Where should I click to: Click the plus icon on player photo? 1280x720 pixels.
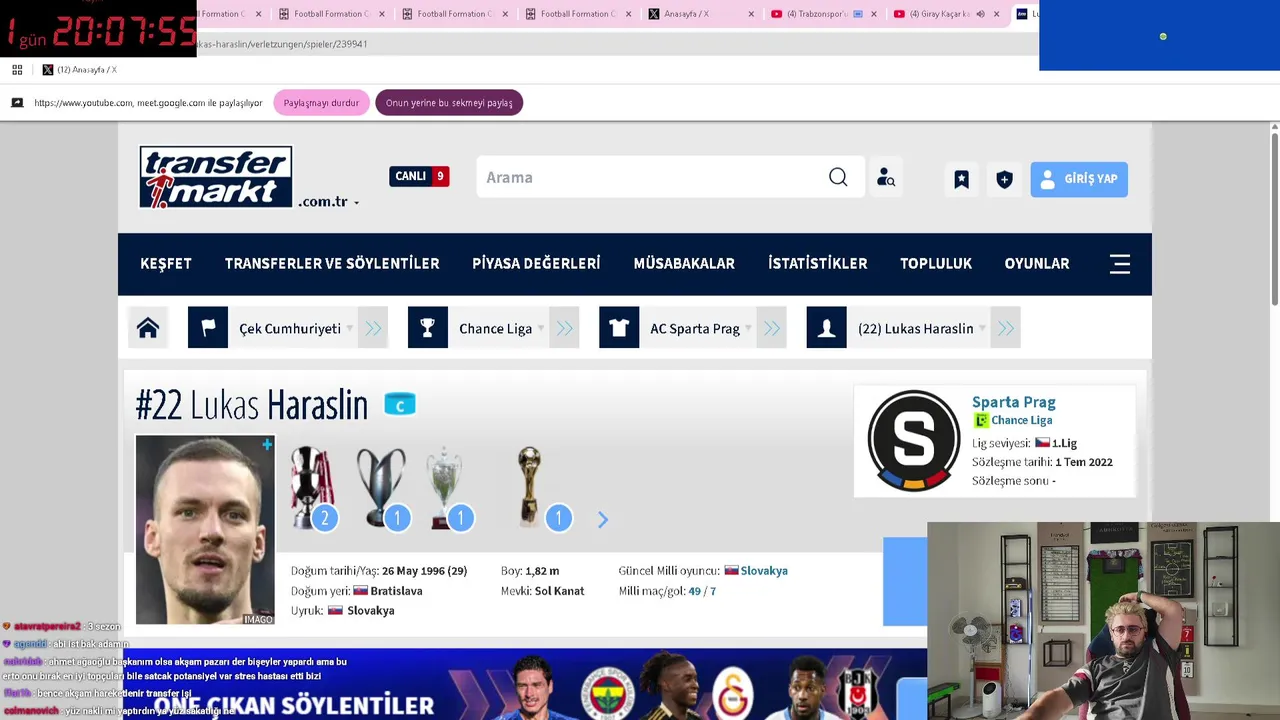pyautogui.click(x=267, y=444)
